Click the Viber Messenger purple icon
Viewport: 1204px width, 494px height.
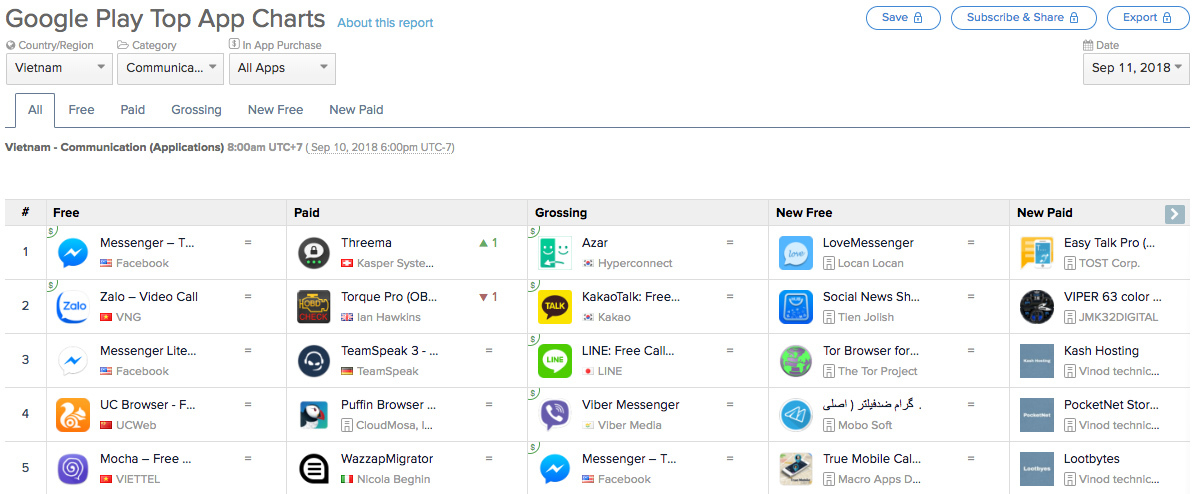click(555, 415)
